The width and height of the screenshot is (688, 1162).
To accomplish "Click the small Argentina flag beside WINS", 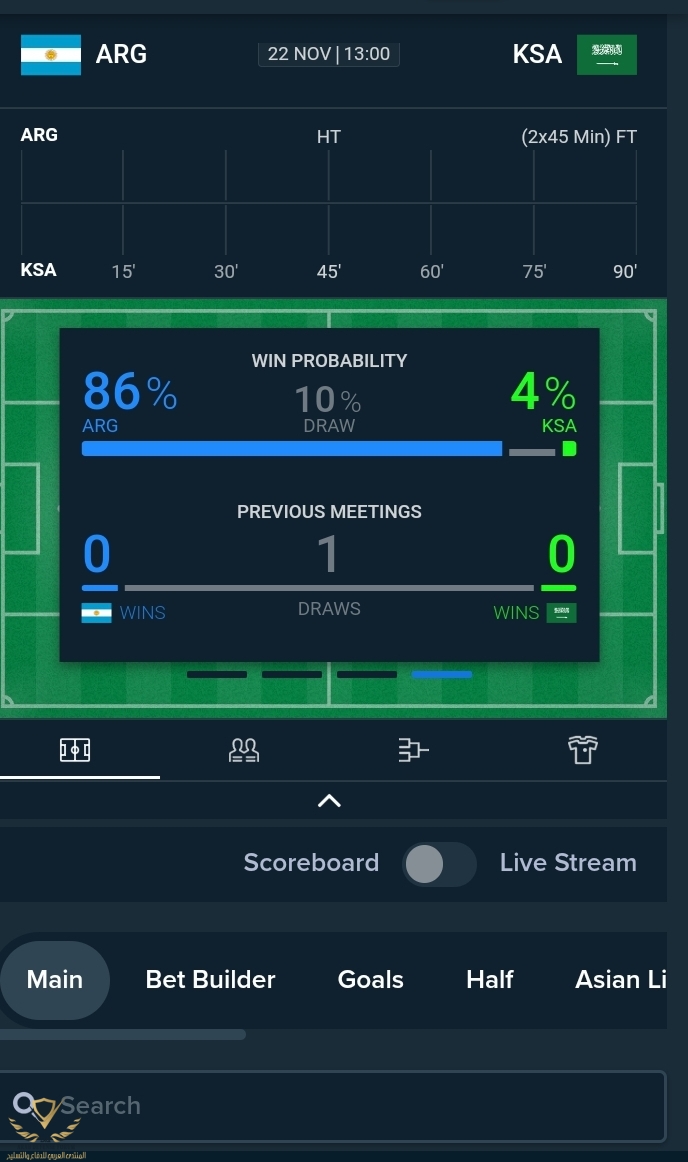I will click(96, 613).
